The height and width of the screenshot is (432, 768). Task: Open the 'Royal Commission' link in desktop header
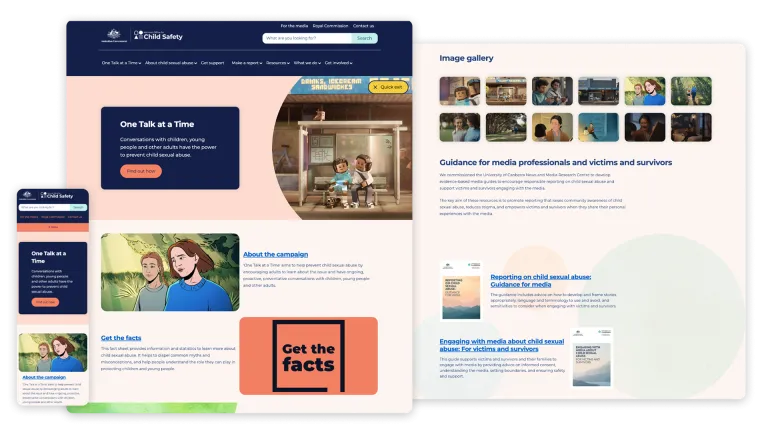pos(330,26)
